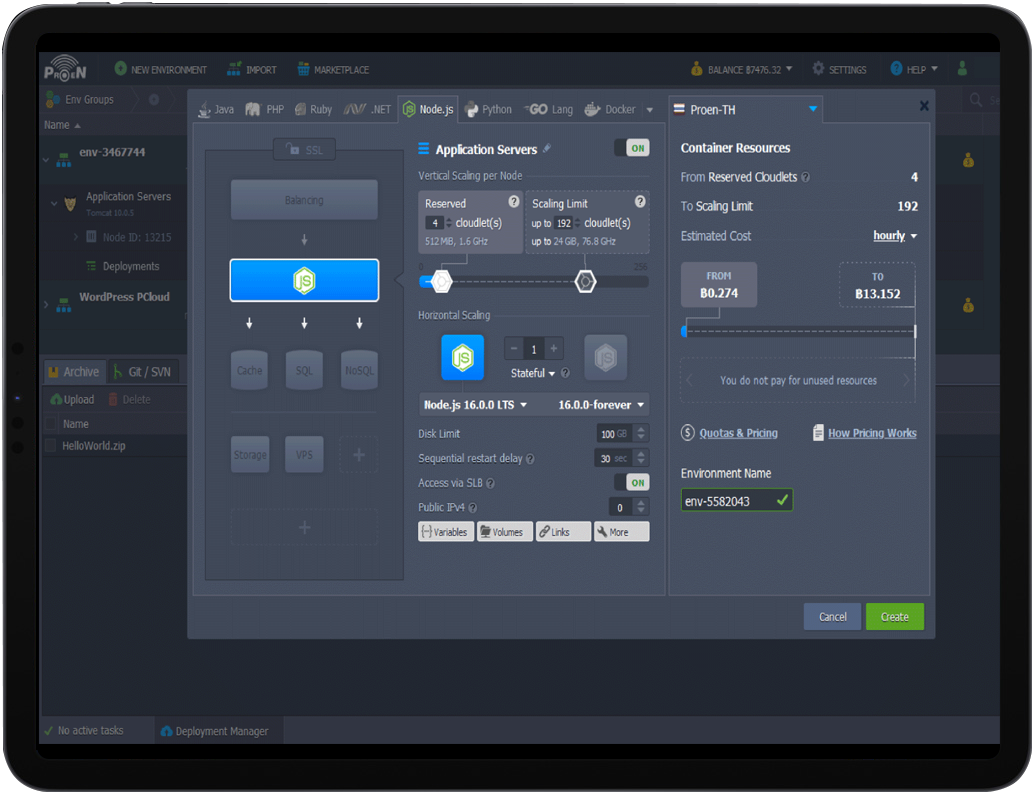Add an SQL database node
The image size is (1034, 794).
click(x=304, y=370)
